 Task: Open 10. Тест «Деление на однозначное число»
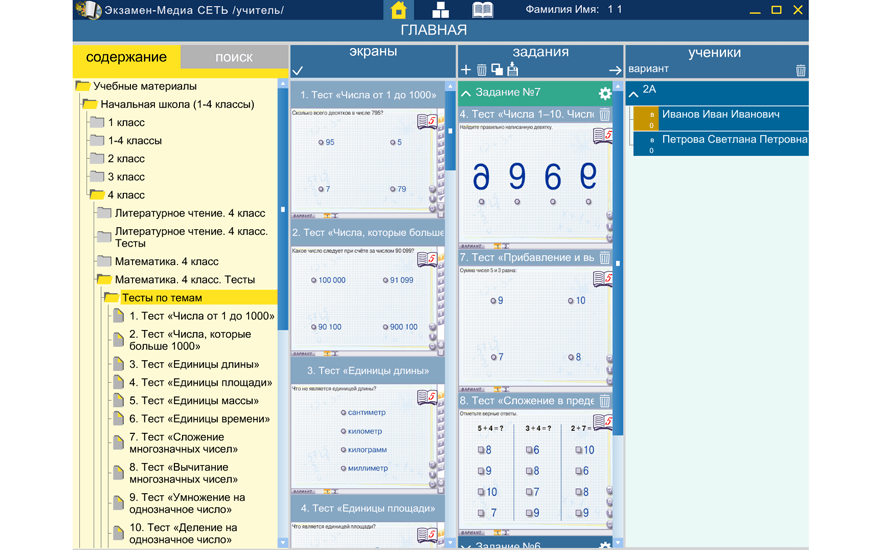(183, 533)
